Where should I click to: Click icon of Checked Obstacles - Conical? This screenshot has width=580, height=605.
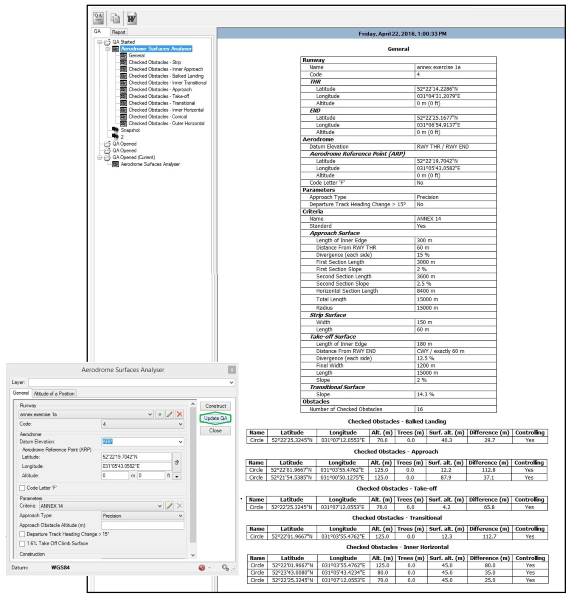tap(123, 117)
